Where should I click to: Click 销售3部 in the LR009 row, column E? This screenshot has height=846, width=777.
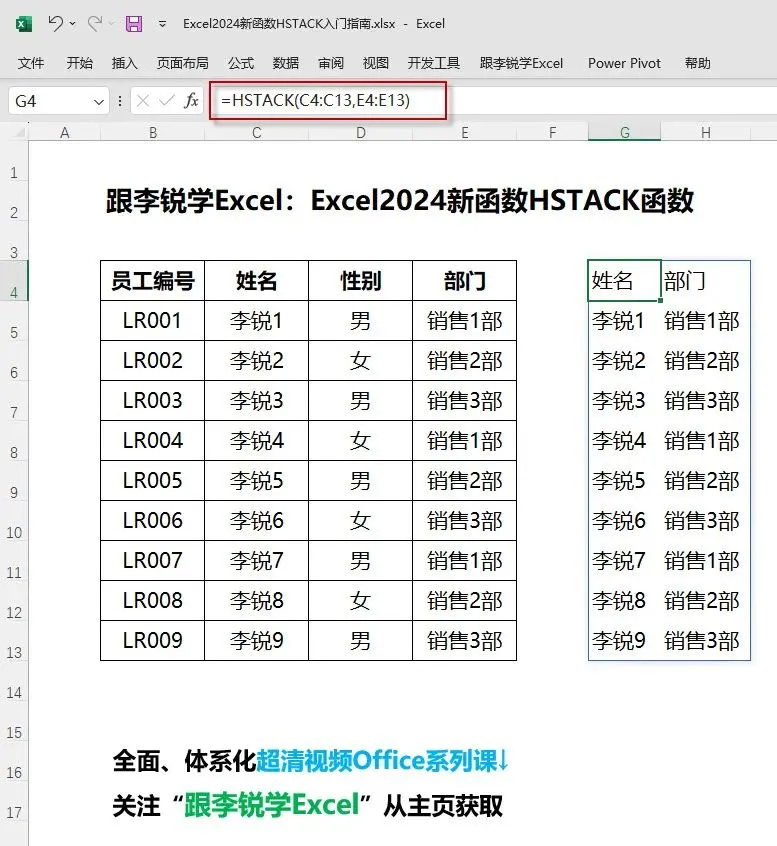[x=465, y=640]
